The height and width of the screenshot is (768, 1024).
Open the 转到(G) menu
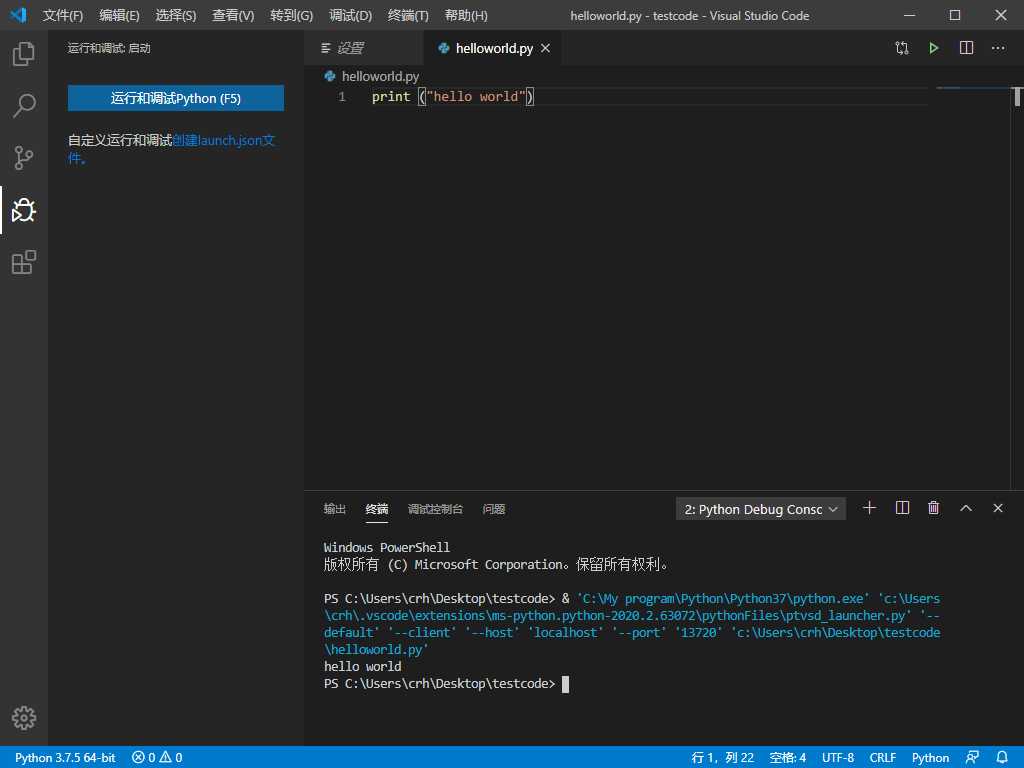click(x=291, y=16)
